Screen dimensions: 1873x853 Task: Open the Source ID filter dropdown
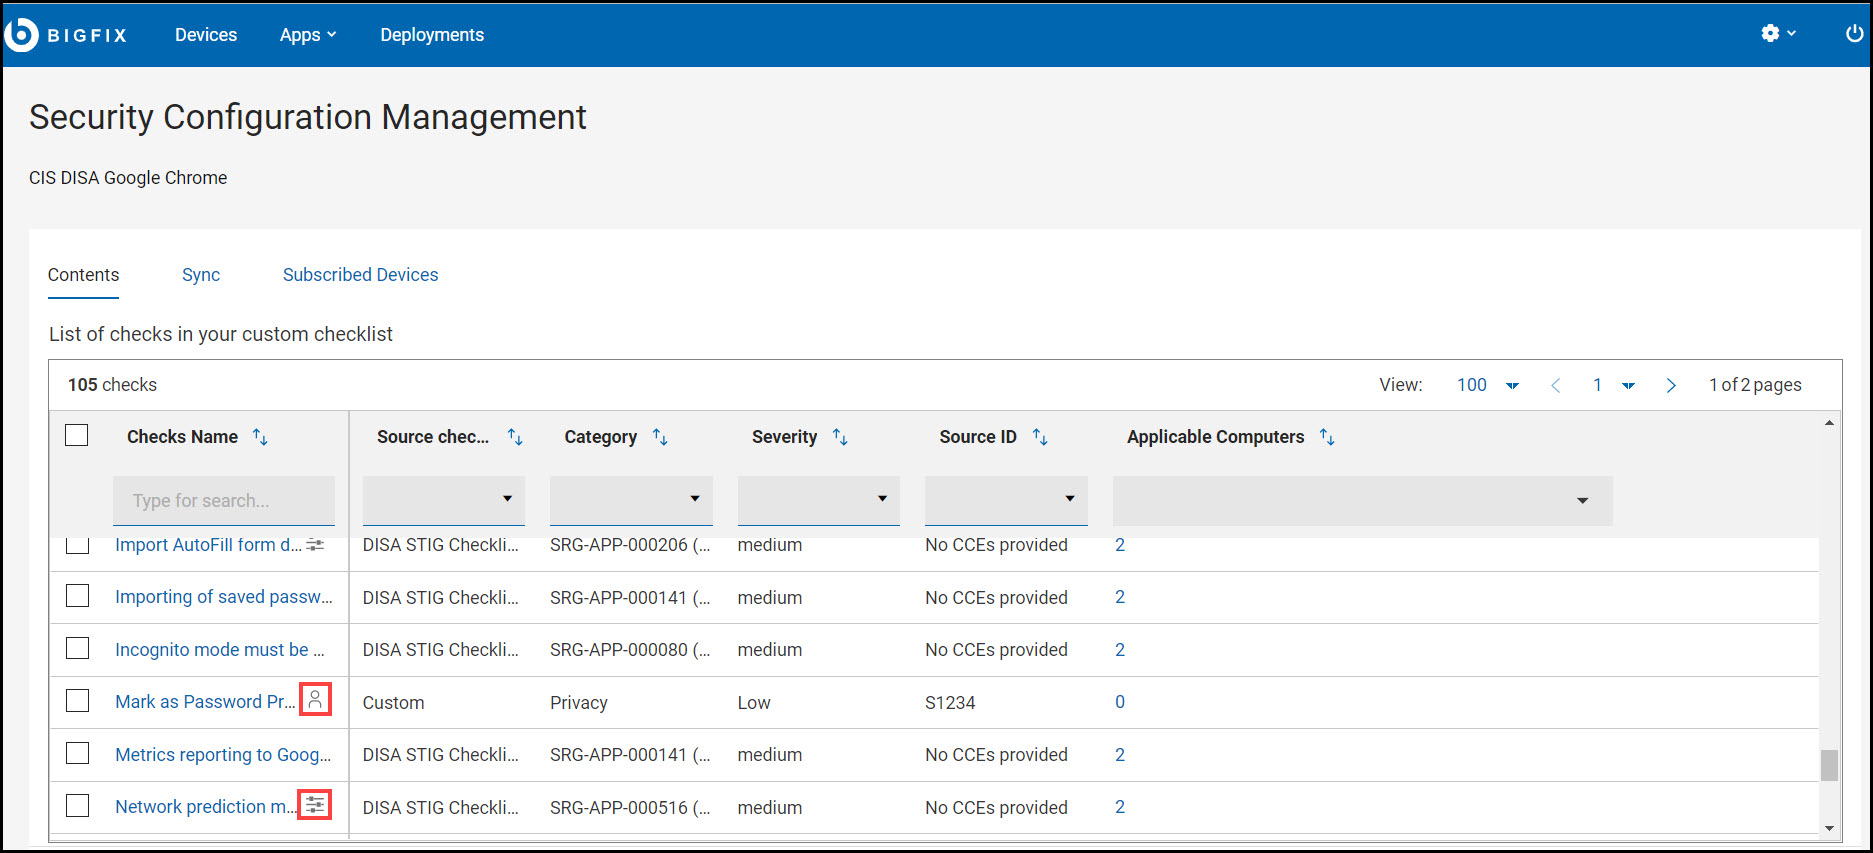point(1006,499)
